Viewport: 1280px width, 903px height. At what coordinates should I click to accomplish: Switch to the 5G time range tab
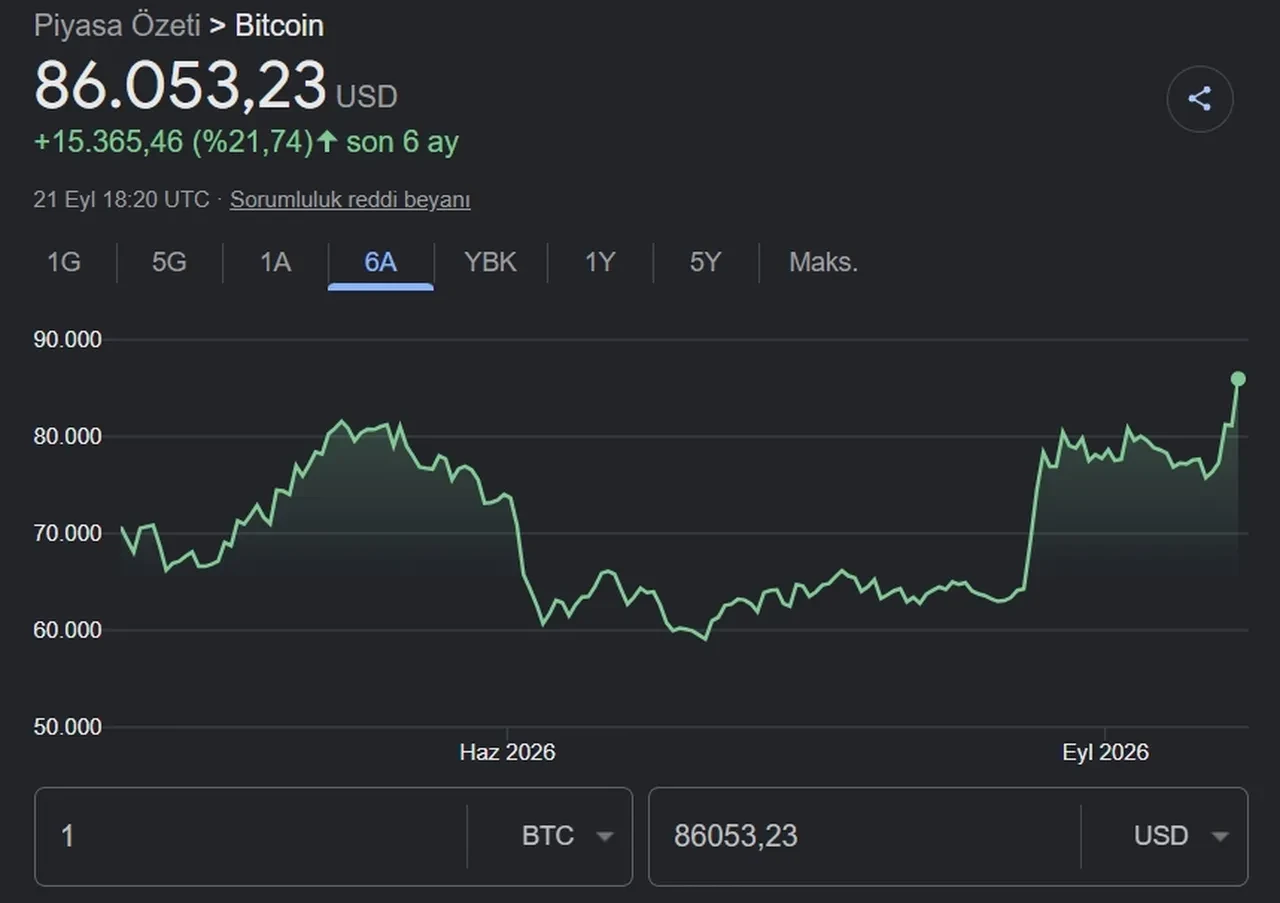169,262
